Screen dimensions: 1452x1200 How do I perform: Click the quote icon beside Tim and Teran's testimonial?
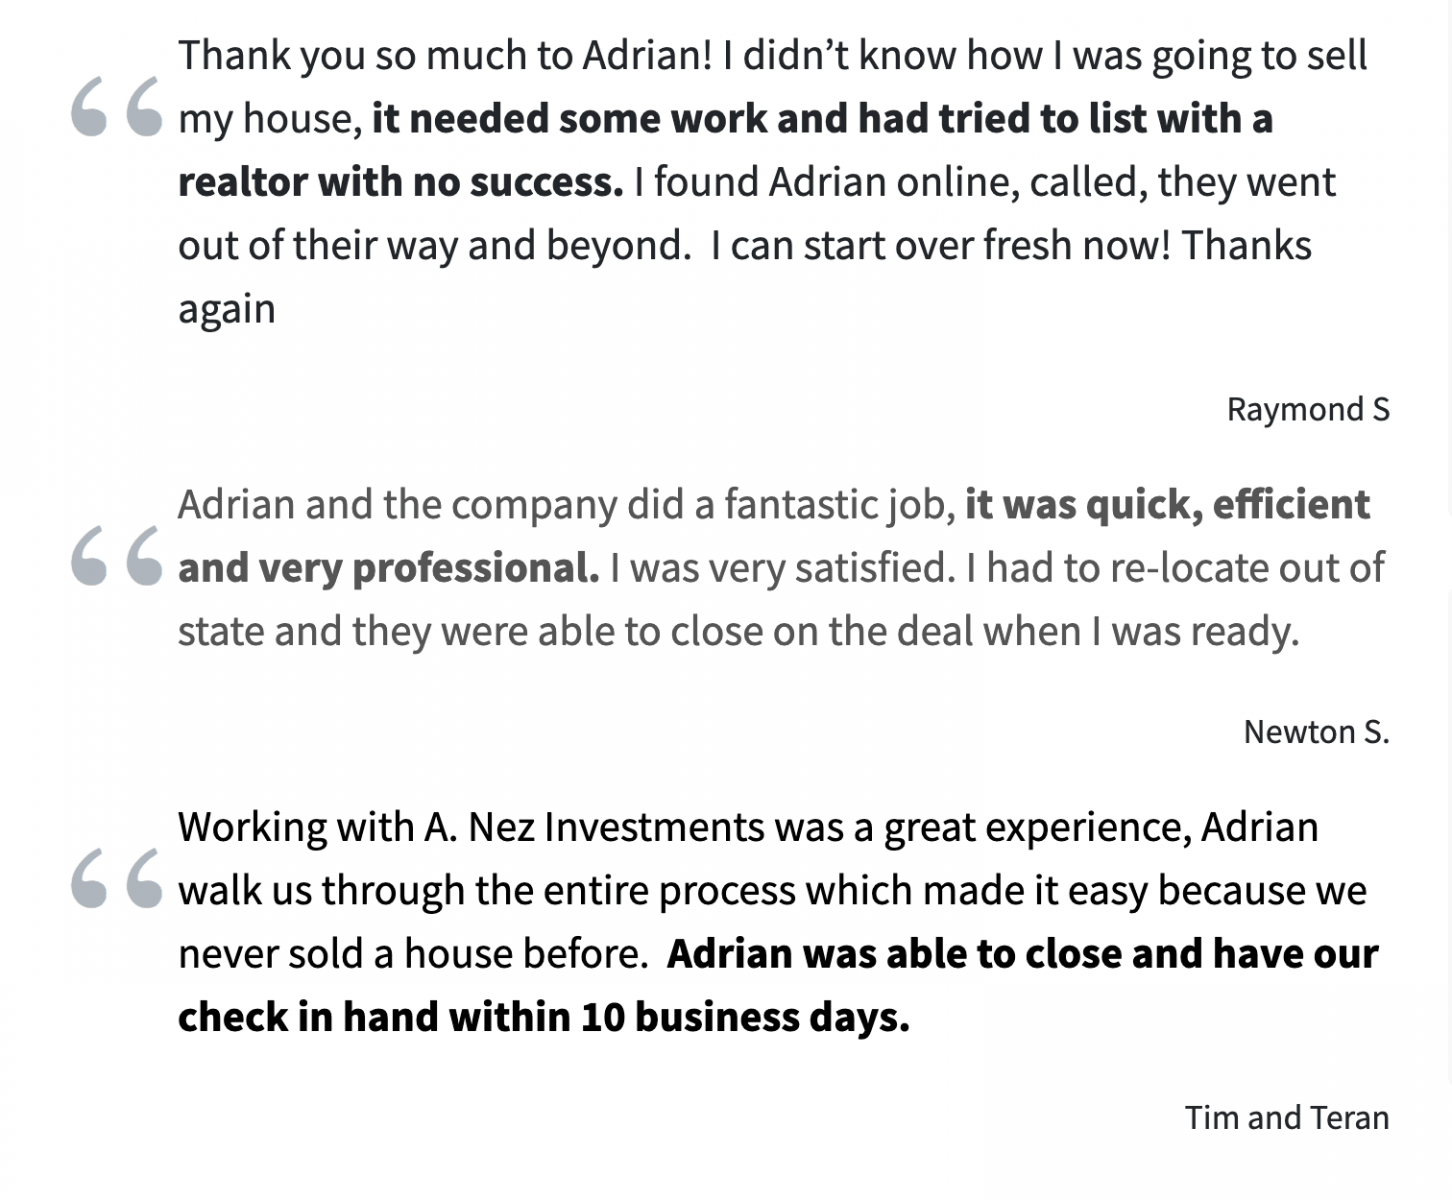point(116,878)
